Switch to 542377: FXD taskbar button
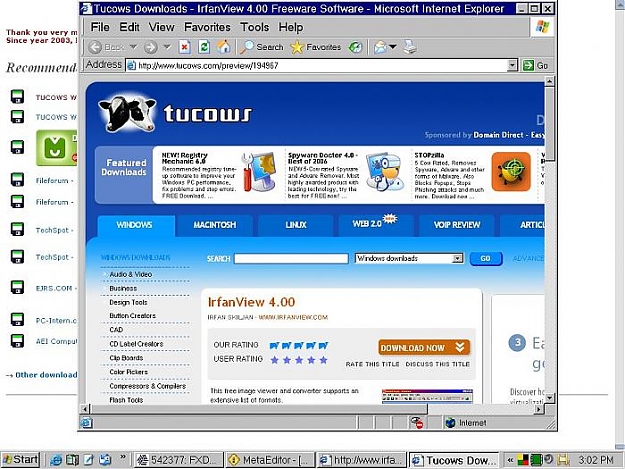The image size is (625, 469). click(179, 460)
